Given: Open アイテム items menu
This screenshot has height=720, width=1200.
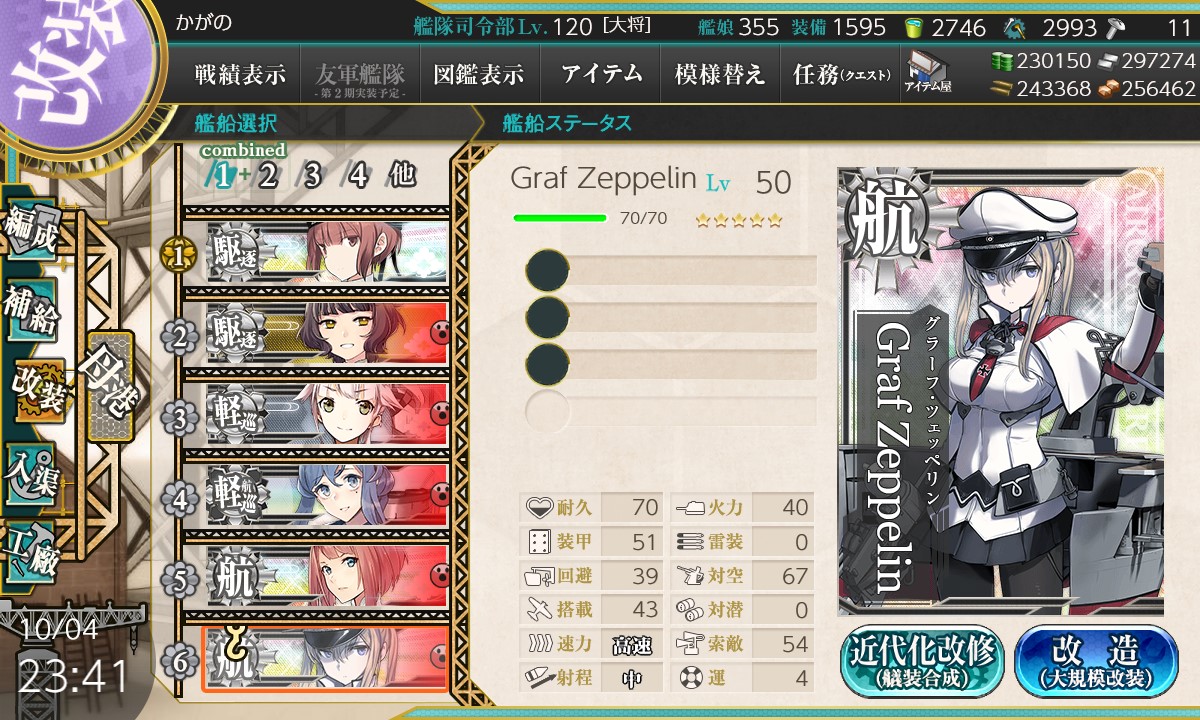Looking at the screenshot, I should (601, 74).
